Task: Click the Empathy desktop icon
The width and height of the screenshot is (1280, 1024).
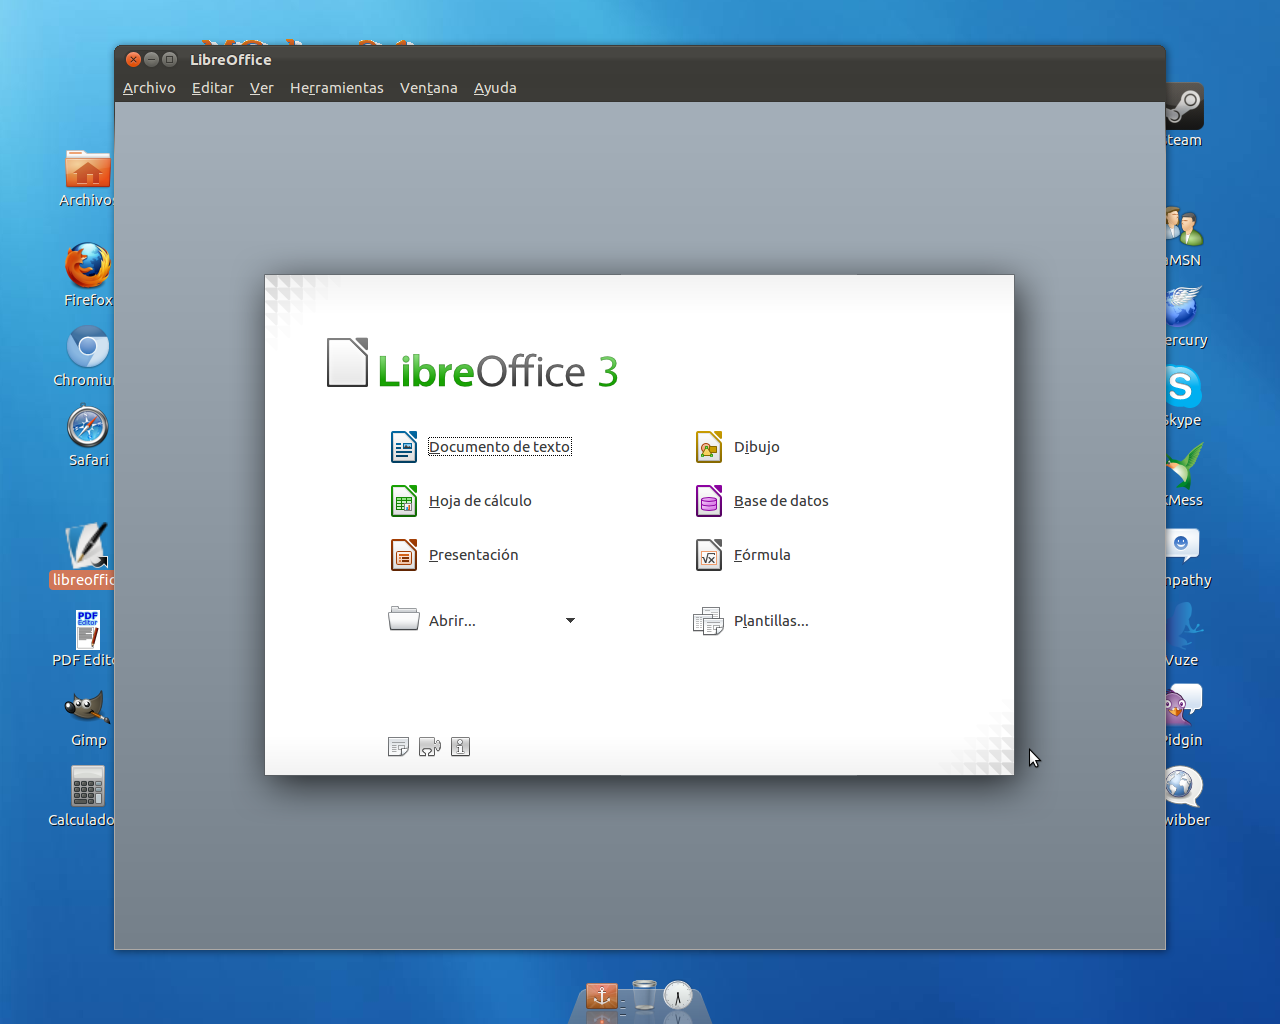Action: click(1184, 545)
